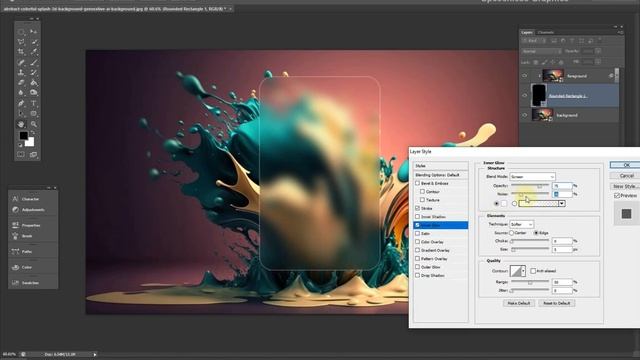The image size is (640, 360).
Task: Click OK in Layer Style dialog
Action: (x=625, y=165)
